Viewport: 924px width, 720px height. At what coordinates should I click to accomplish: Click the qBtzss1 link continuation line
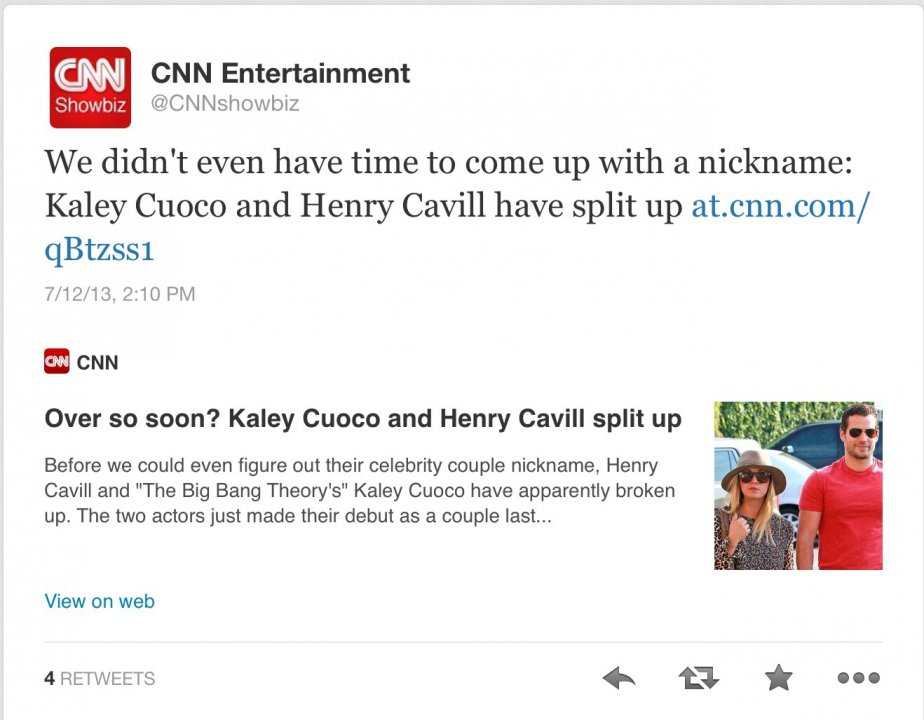[99, 250]
